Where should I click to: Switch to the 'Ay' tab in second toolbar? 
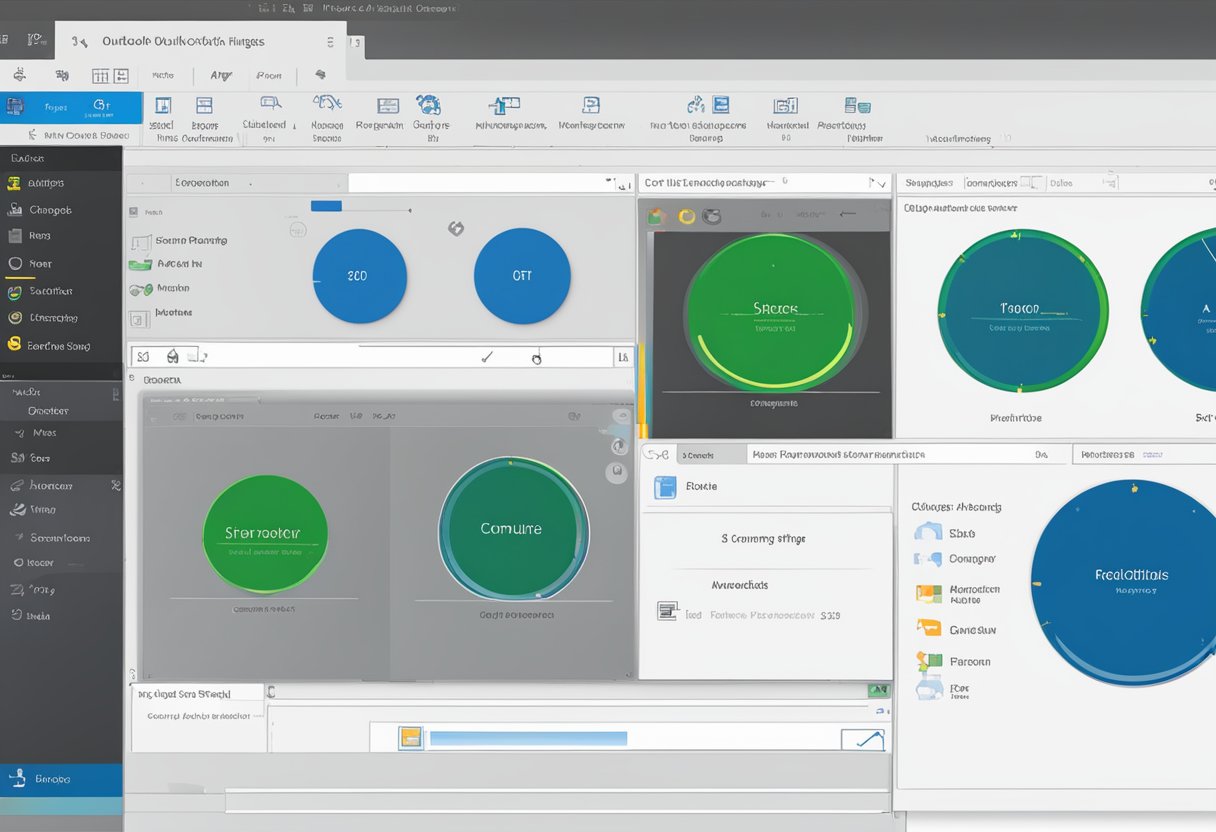click(x=220, y=75)
